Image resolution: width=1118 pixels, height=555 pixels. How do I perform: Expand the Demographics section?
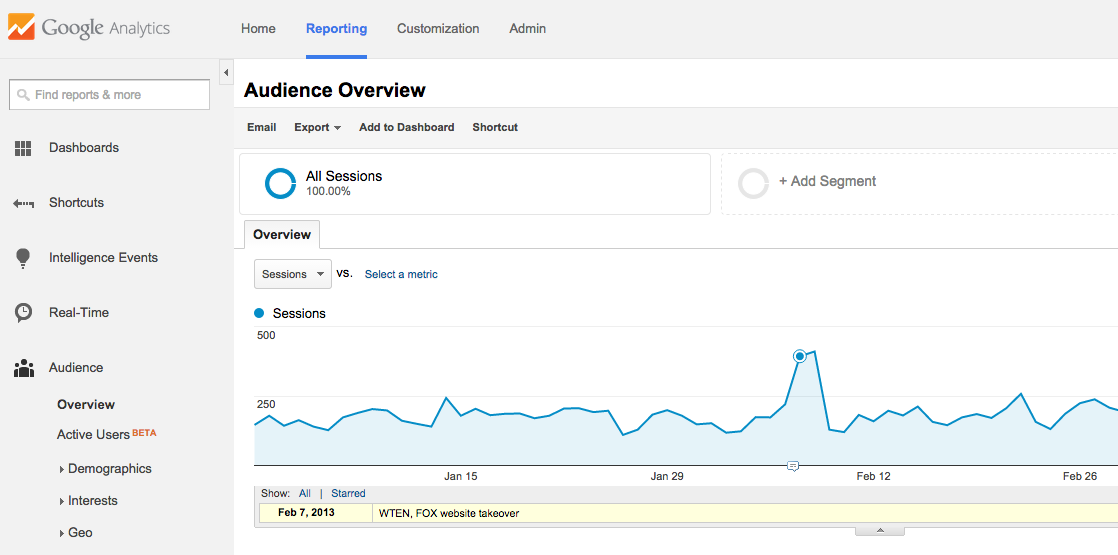pyautogui.click(x=109, y=468)
